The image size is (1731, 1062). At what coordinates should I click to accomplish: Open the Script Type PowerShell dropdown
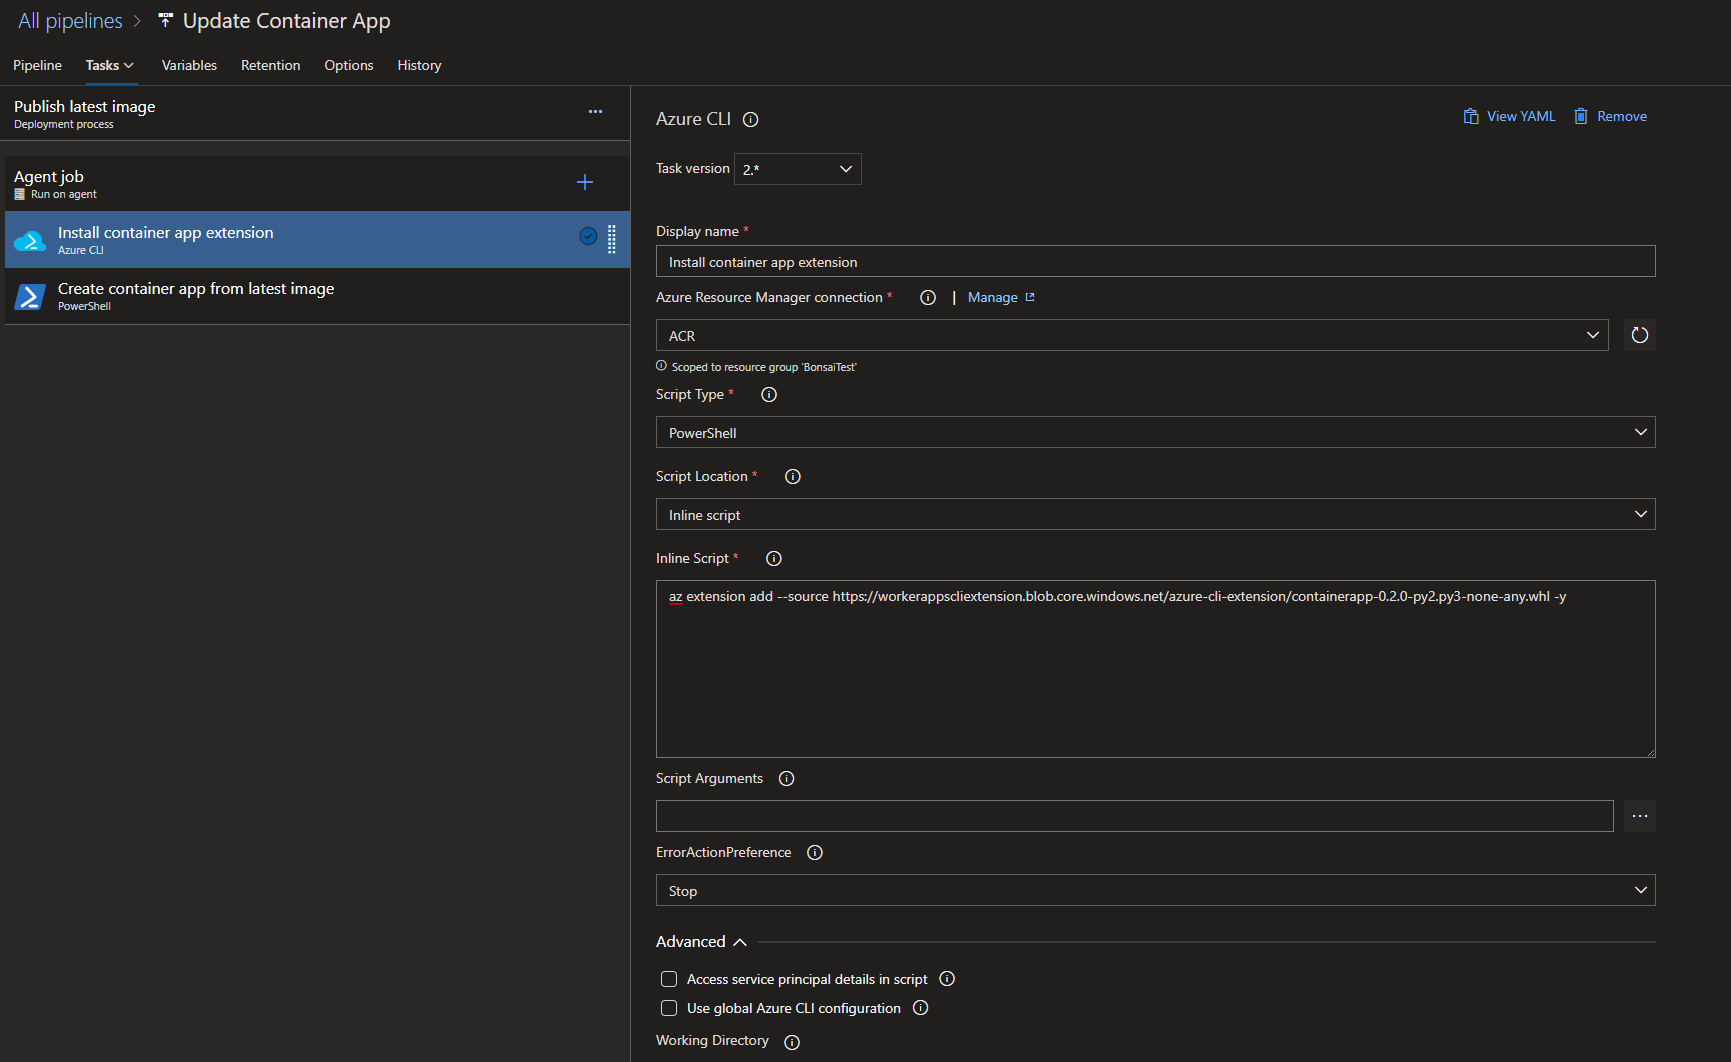click(x=1156, y=432)
